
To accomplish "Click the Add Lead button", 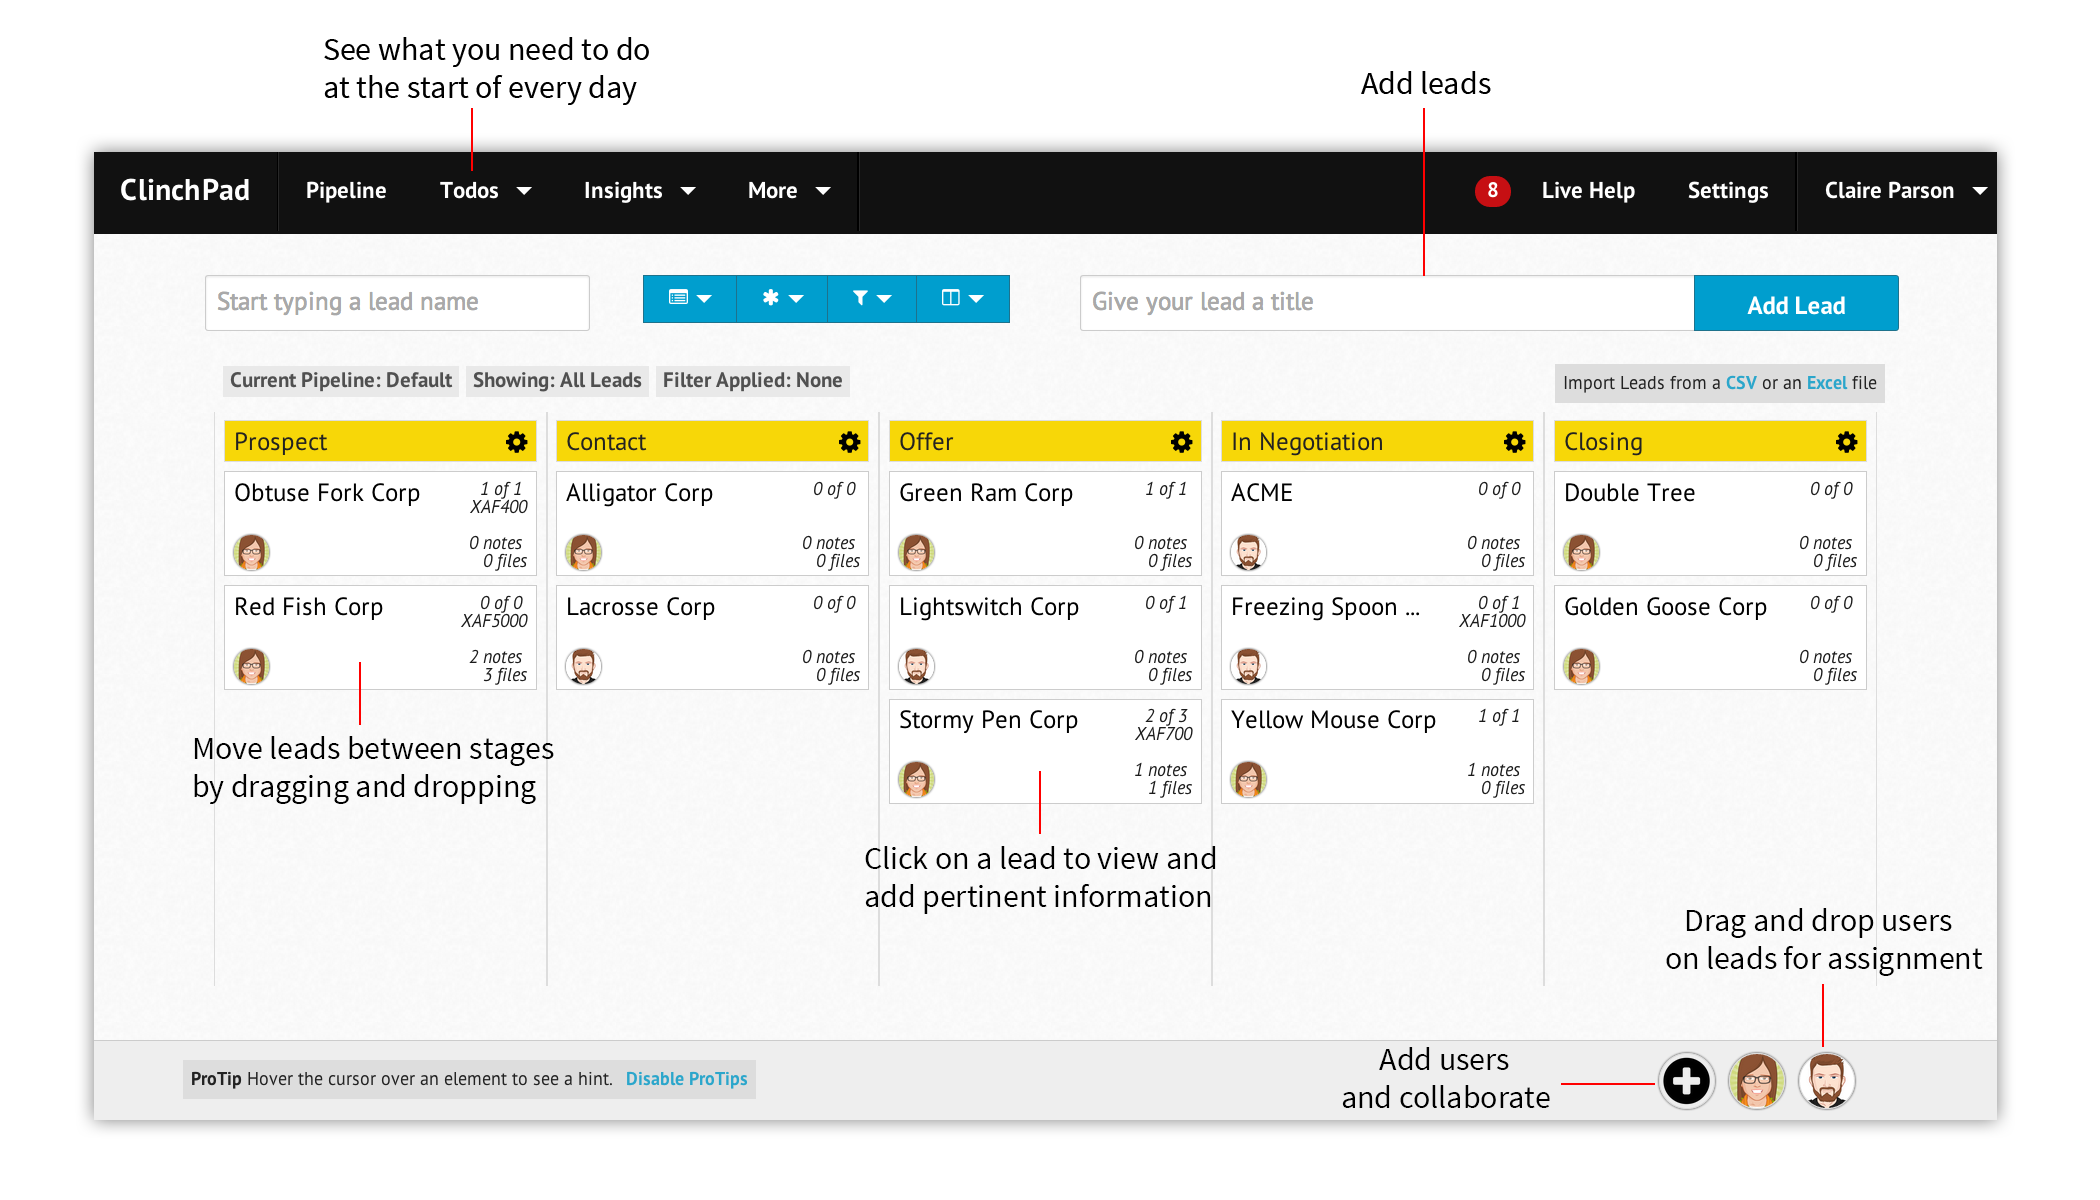I will click(x=1795, y=304).
